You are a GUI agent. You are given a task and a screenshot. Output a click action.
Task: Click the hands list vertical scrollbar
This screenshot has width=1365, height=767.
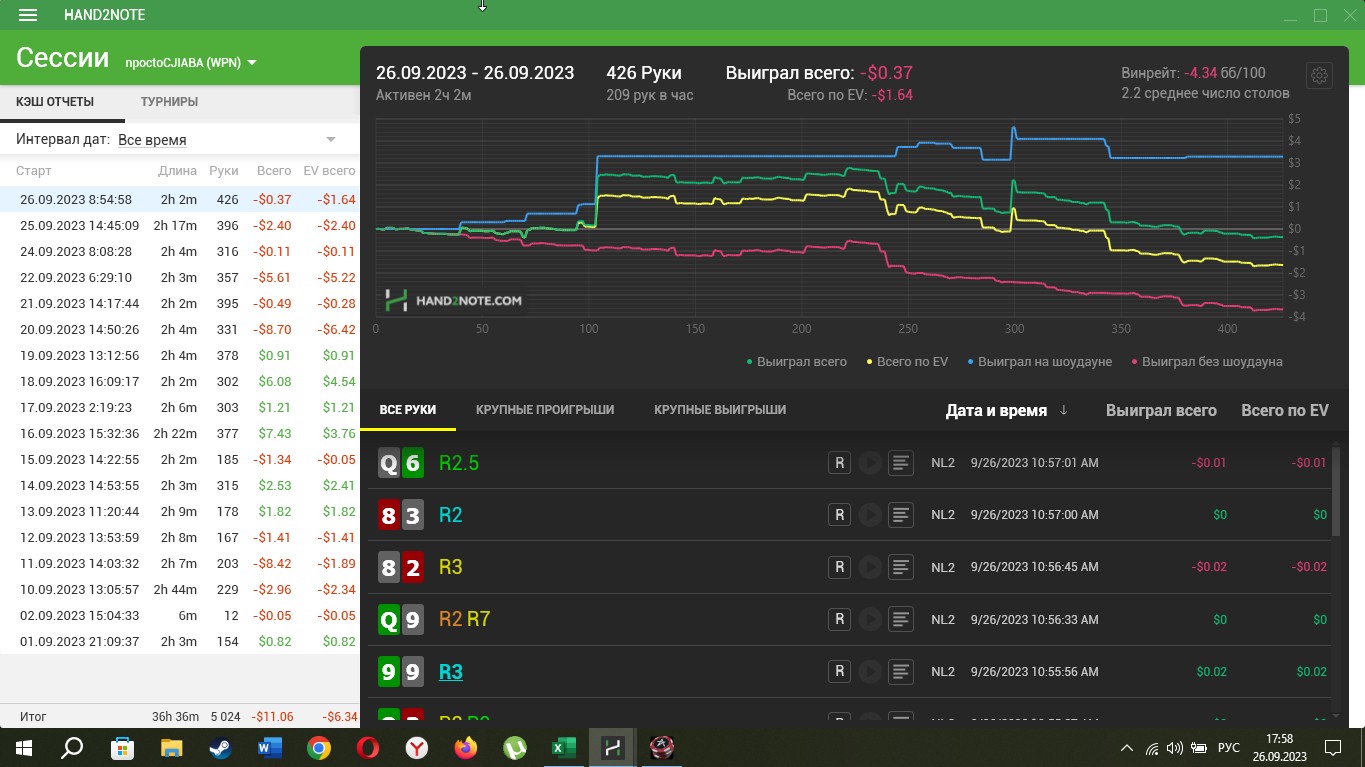(x=1336, y=490)
